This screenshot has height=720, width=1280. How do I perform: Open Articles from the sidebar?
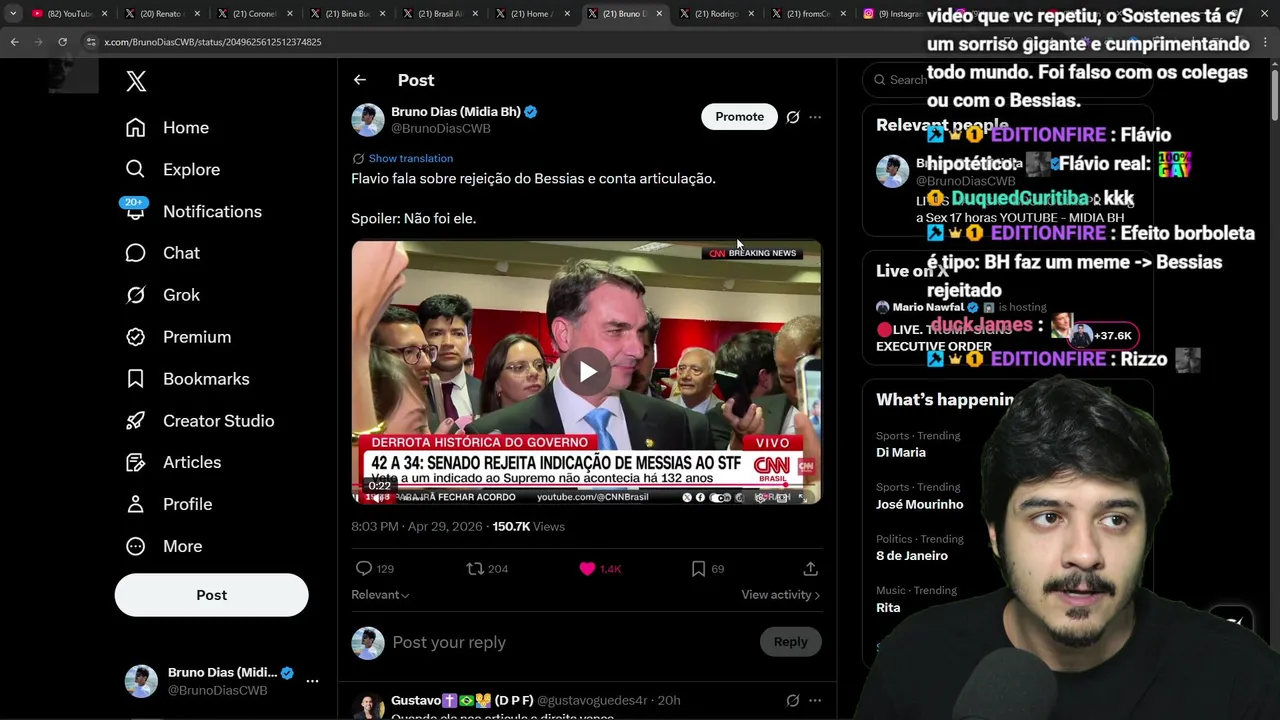point(172,463)
